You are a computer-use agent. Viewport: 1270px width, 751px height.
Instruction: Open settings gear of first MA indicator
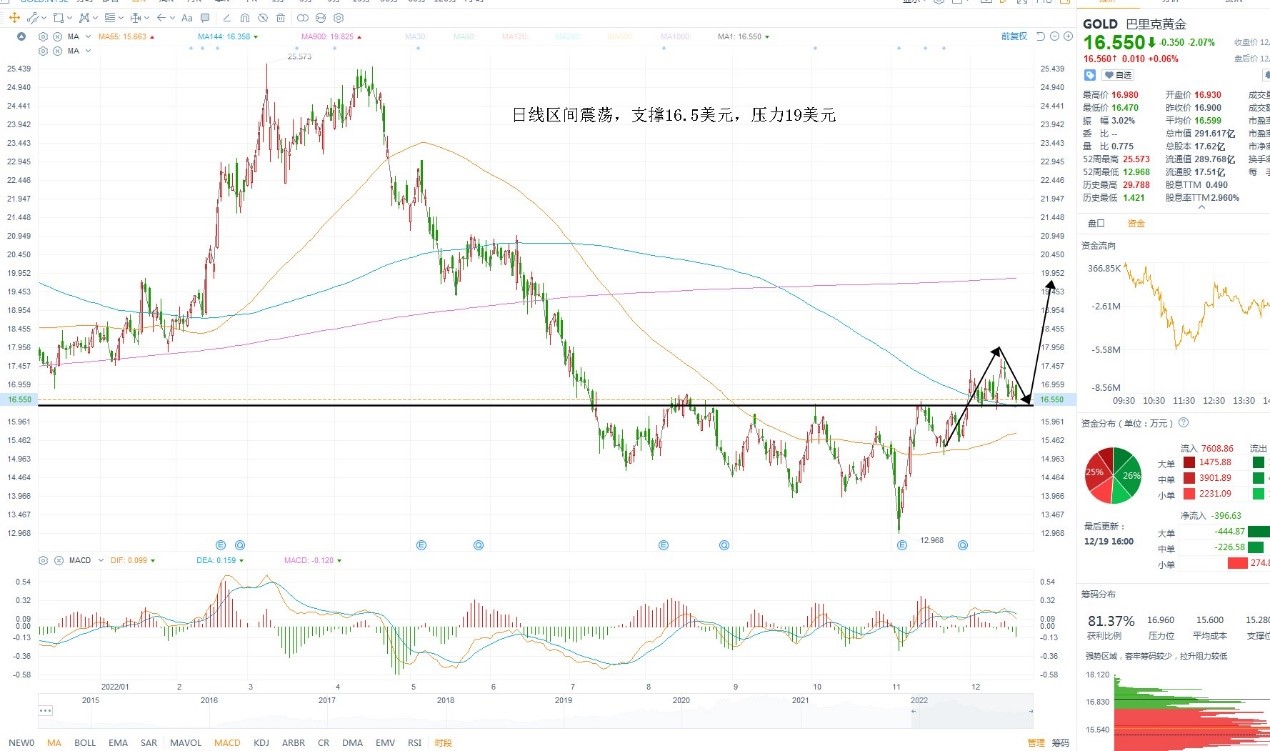click(x=43, y=37)
